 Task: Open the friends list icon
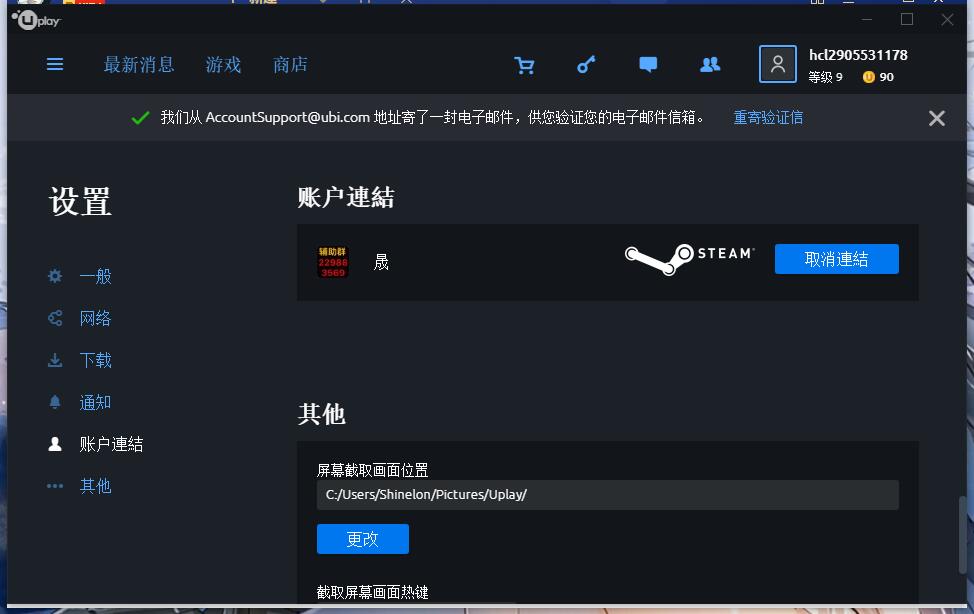[x=710, y=65]
